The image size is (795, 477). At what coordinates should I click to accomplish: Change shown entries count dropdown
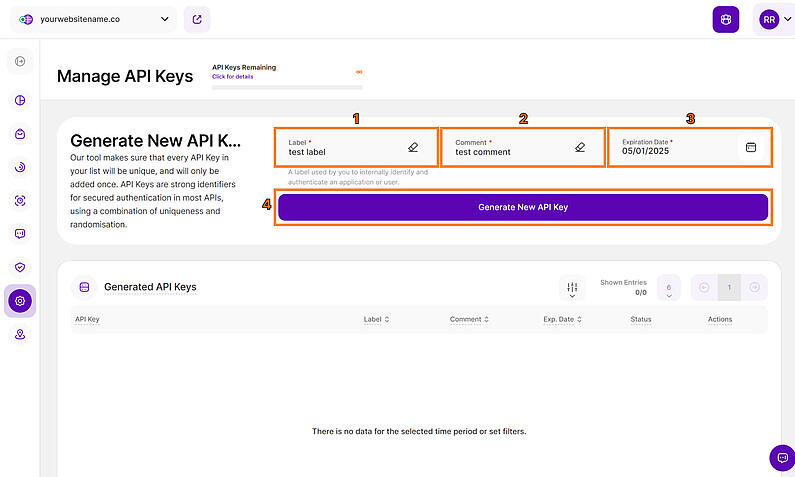(x=669, y=288)
